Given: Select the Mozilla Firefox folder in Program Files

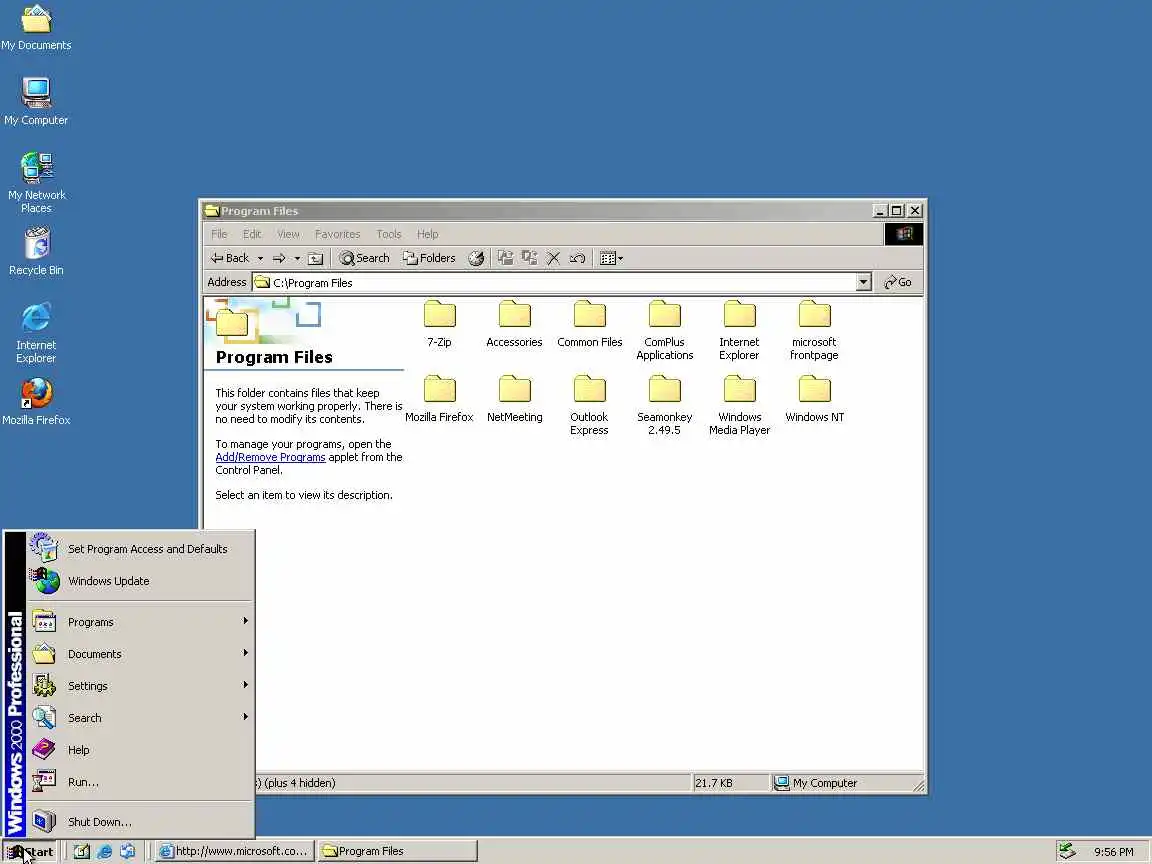Looking at the screenshot, I should click(x=439, y=399).
